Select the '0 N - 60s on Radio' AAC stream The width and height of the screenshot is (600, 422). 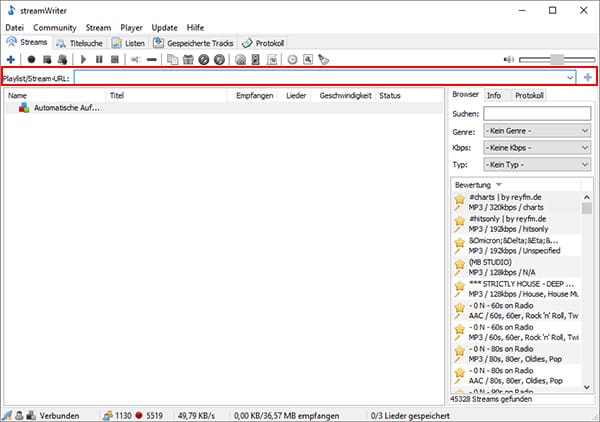pos(516,311)
